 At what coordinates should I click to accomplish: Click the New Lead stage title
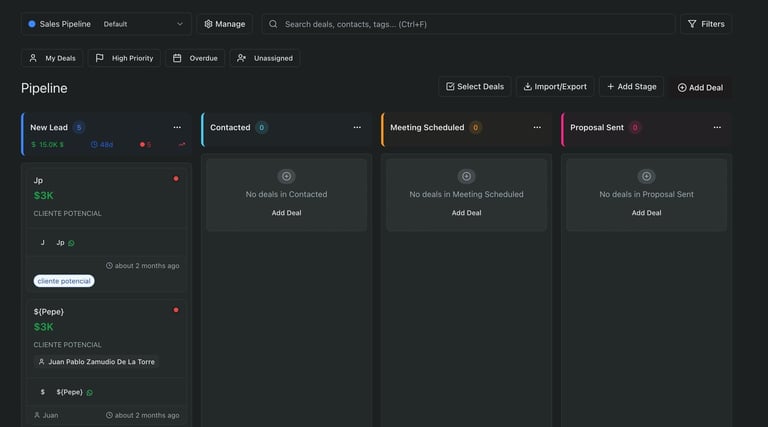tap(49, 127)
